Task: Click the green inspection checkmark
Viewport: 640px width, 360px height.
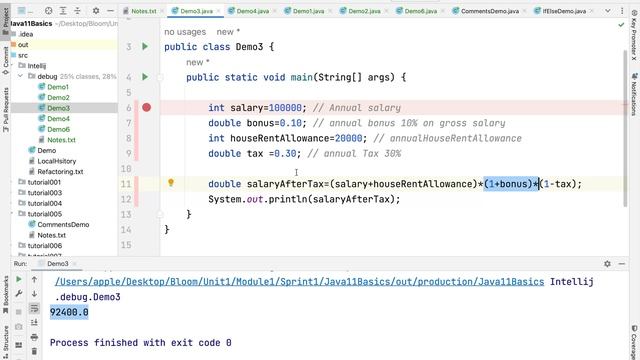Action: [x=621, y=25]
